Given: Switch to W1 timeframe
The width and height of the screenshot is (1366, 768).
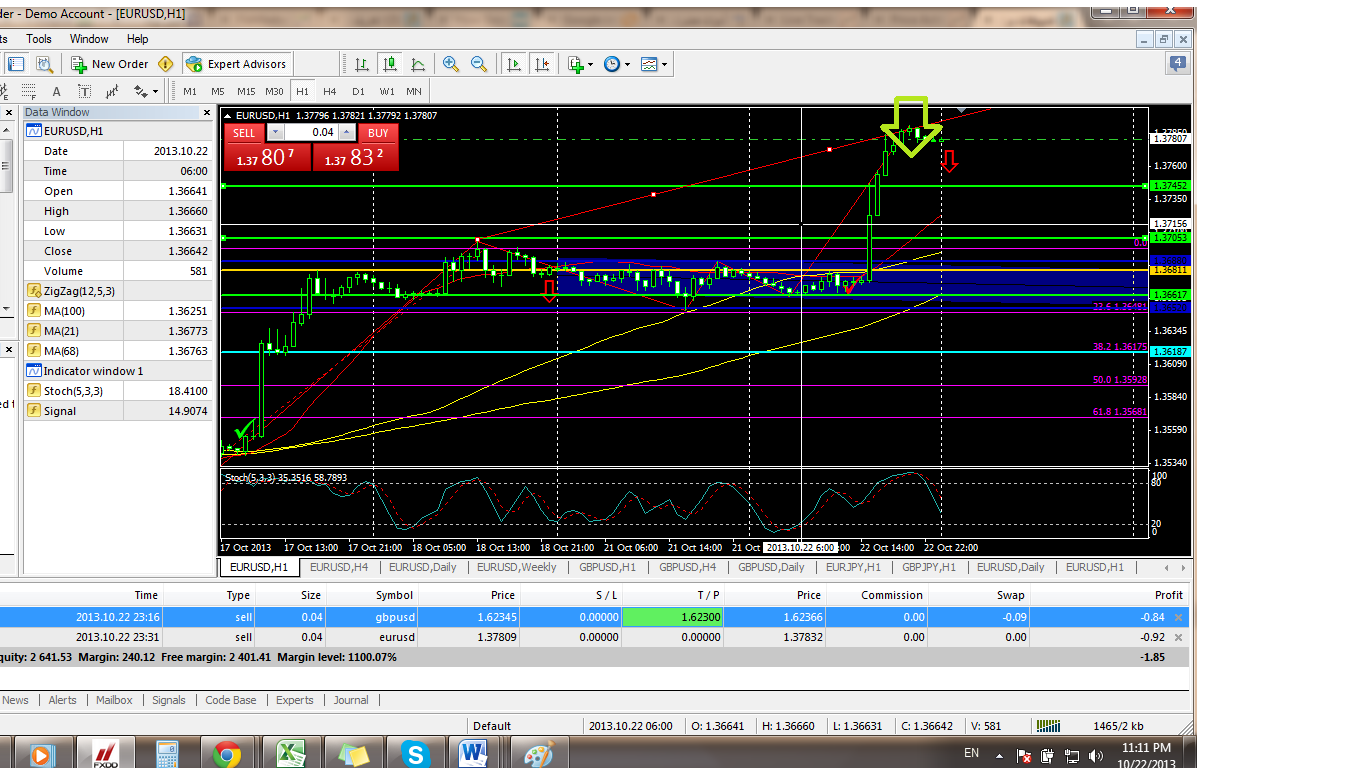Looking at the screenshot, I should [x=386, y=91].
